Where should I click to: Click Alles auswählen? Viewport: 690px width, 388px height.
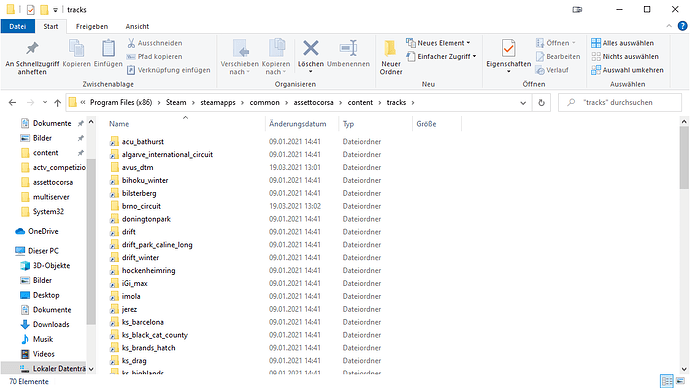pyautogui.click(x=623, y=43)
